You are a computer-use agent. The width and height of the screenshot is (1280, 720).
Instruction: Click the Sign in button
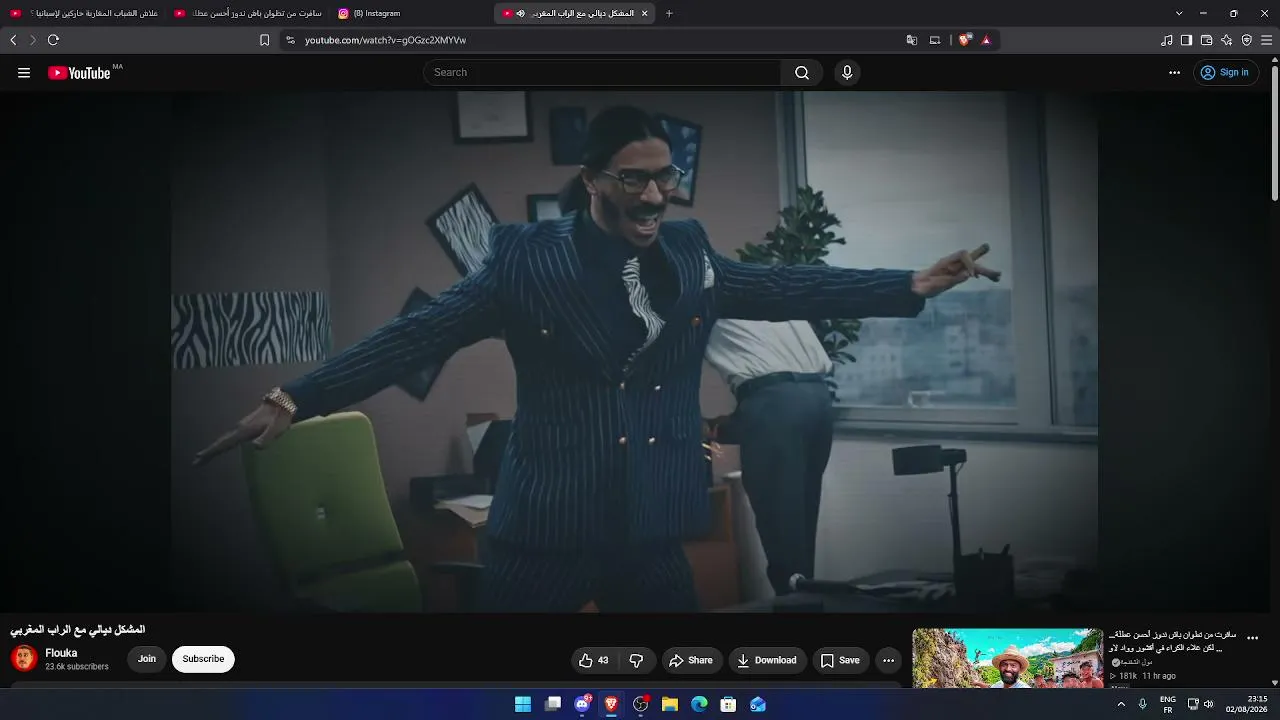coord(1225,73)
